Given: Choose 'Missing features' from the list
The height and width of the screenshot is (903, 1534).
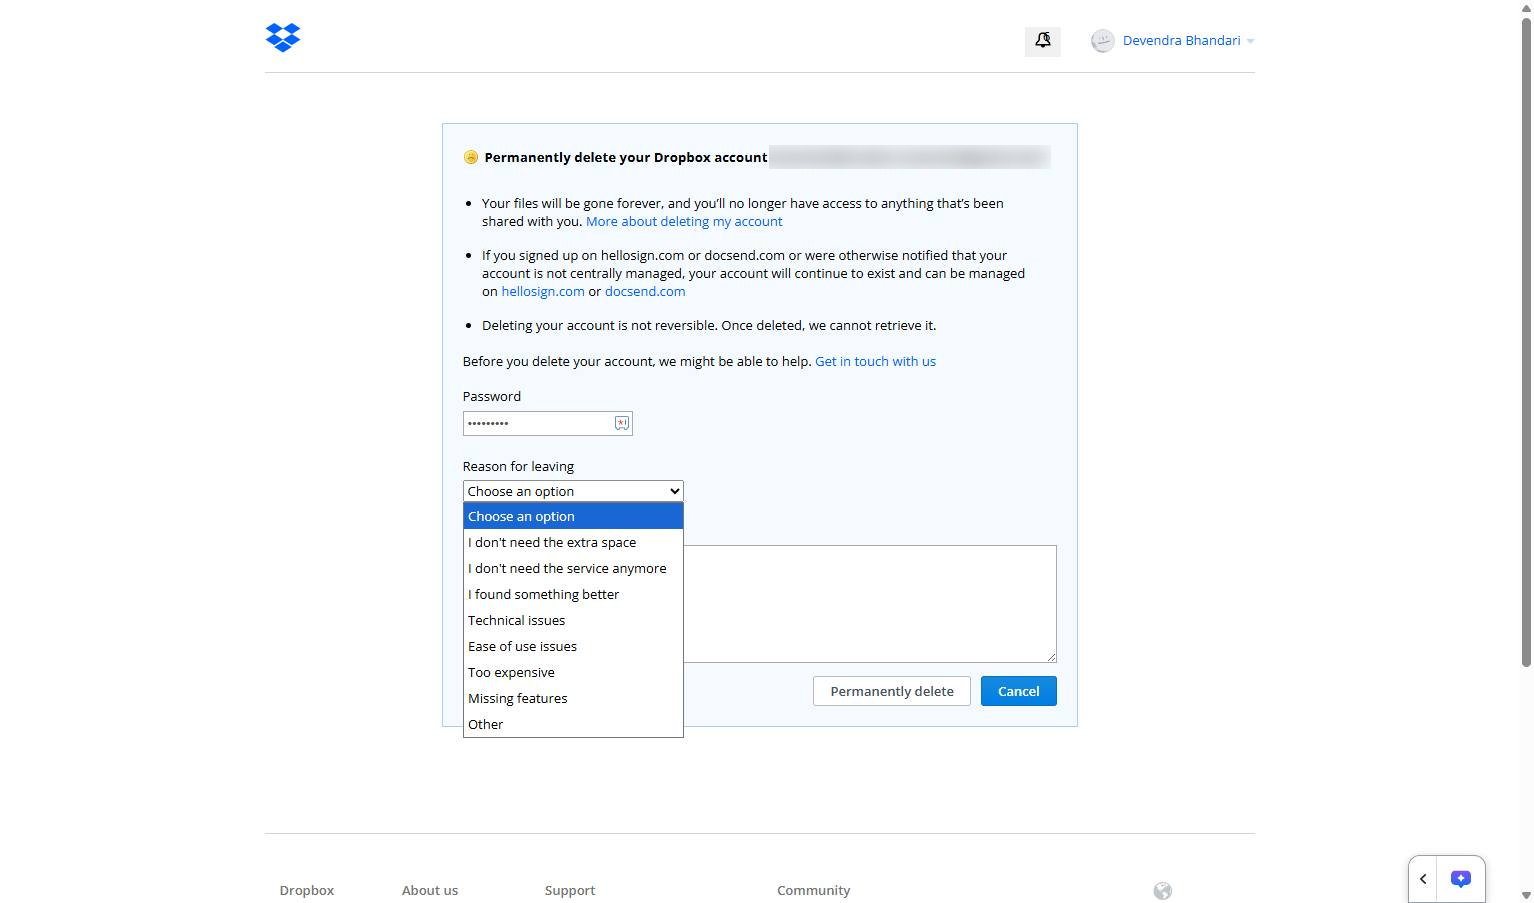Looking at the screenshot, I should [573, 698].
